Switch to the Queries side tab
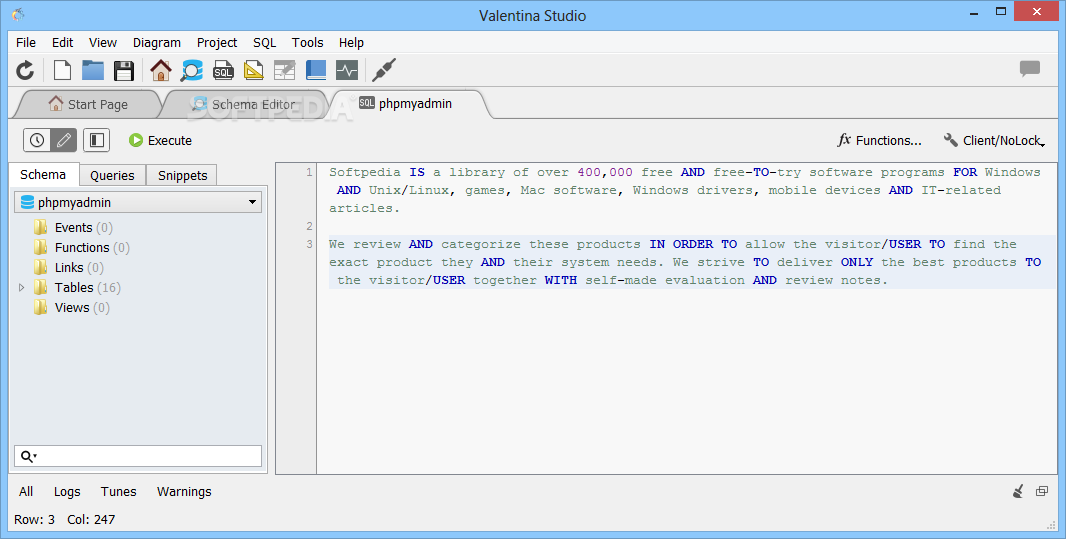1066x539 pixels. (x=112, y=175)
